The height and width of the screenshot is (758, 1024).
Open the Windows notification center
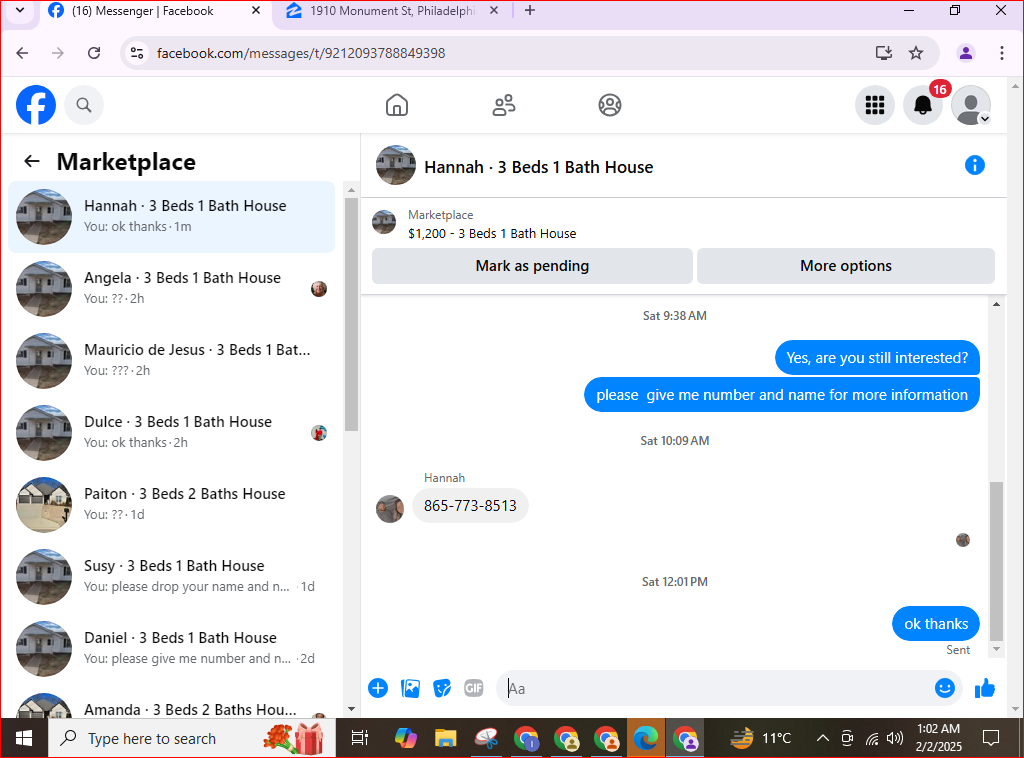pyautogui.click(x=991, y=738)
